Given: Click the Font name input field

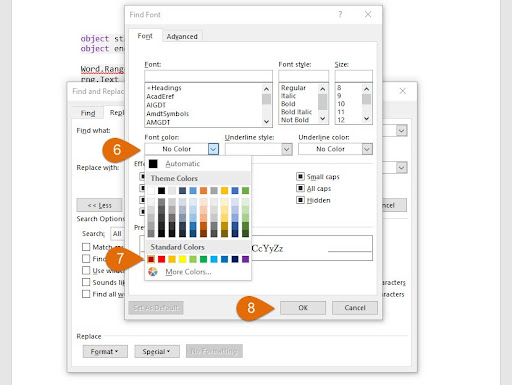Looking at the screenshot, I should (208, 76).
